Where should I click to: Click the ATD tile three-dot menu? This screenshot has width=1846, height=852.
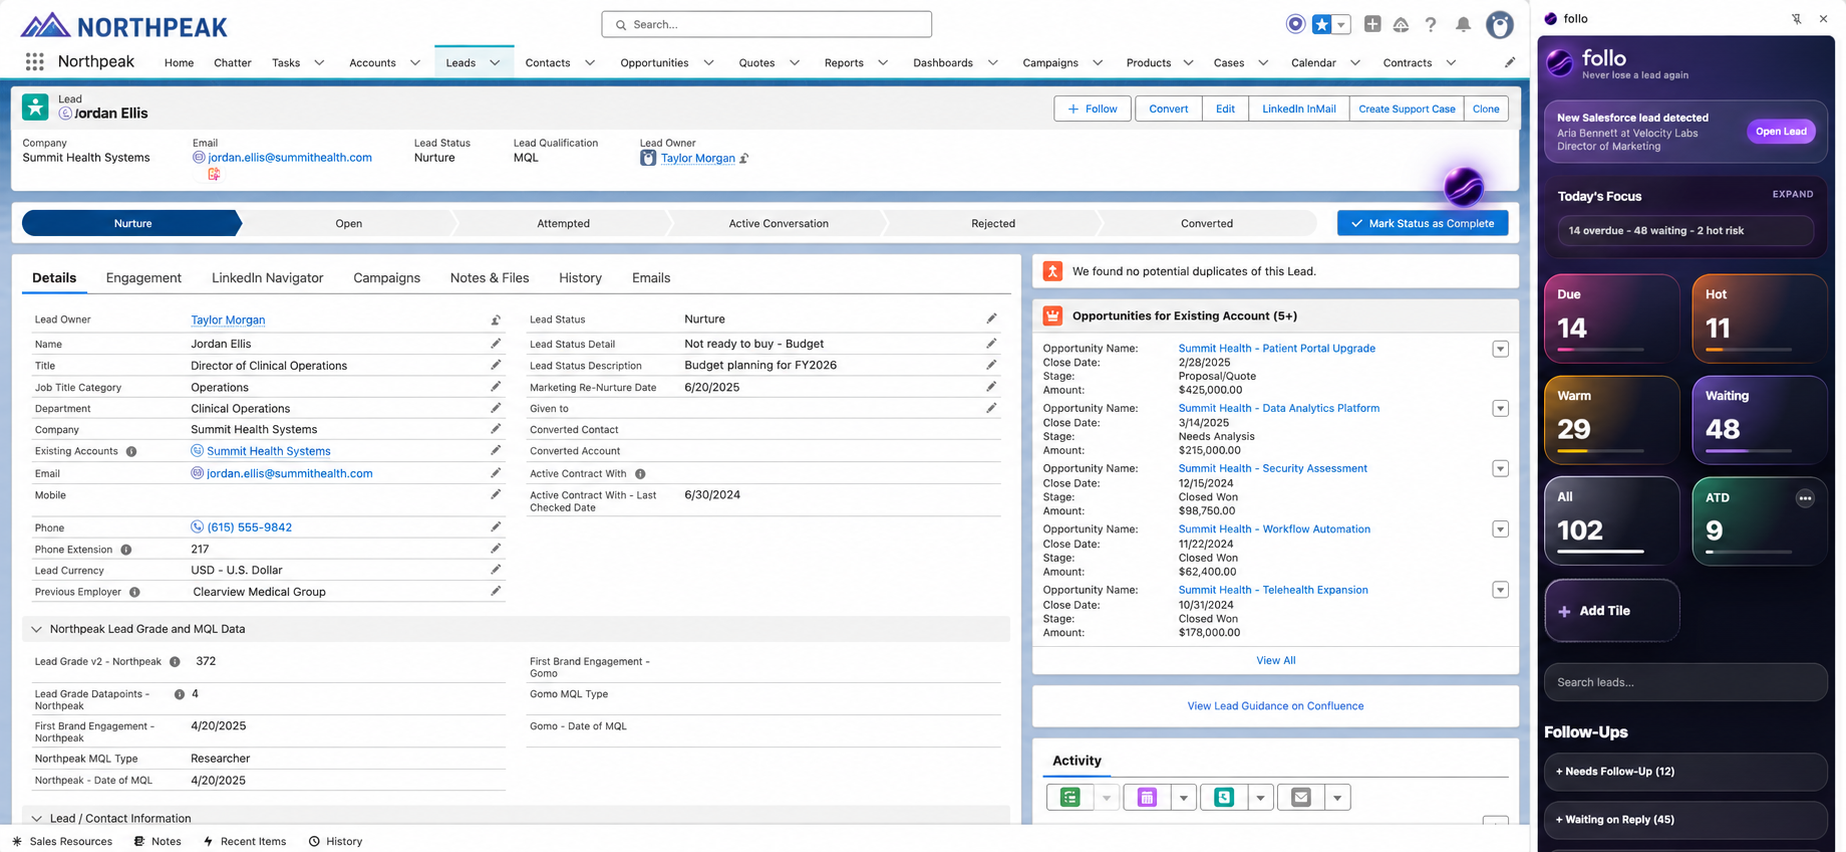tap(1804, 498)
